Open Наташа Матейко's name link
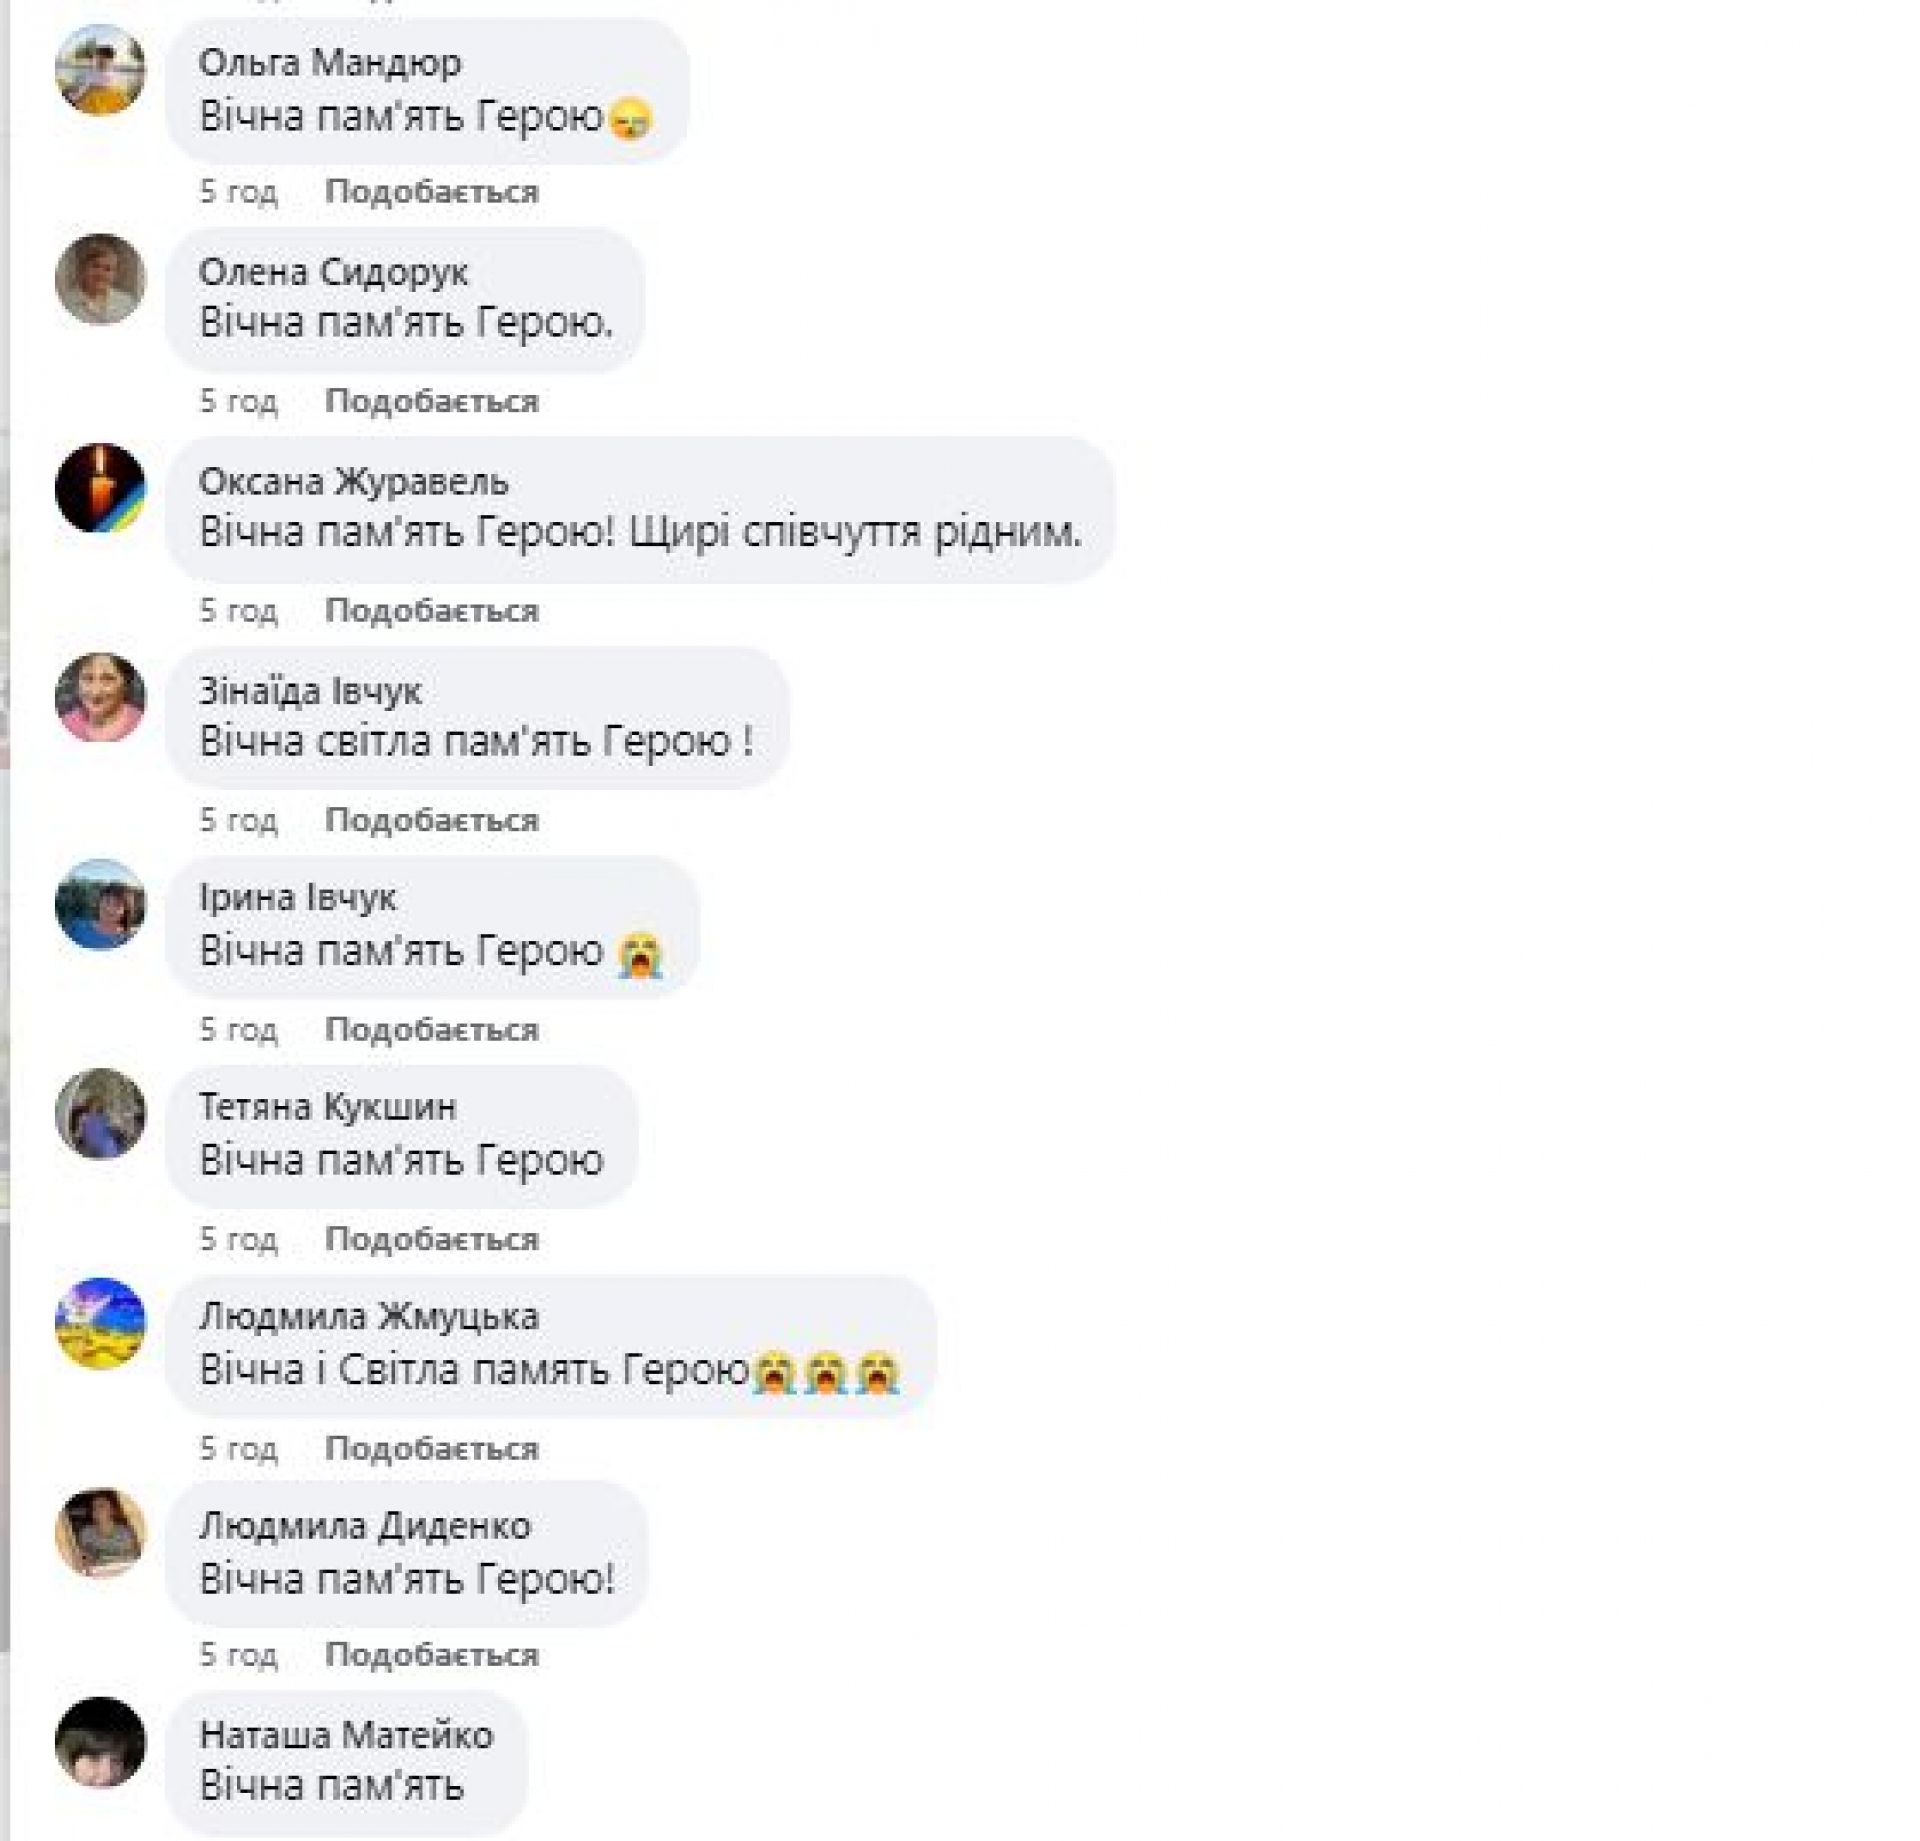The image size is (1920, 1841). pyautogui.click(x=346, y=1734)
